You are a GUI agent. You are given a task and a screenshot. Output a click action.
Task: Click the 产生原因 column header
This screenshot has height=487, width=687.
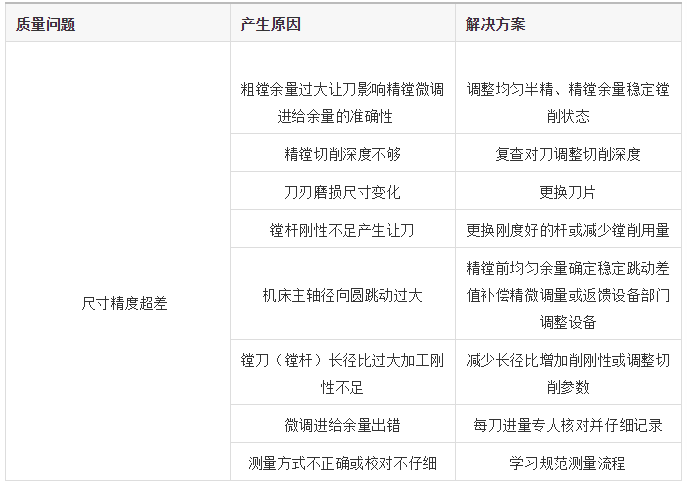271,24
